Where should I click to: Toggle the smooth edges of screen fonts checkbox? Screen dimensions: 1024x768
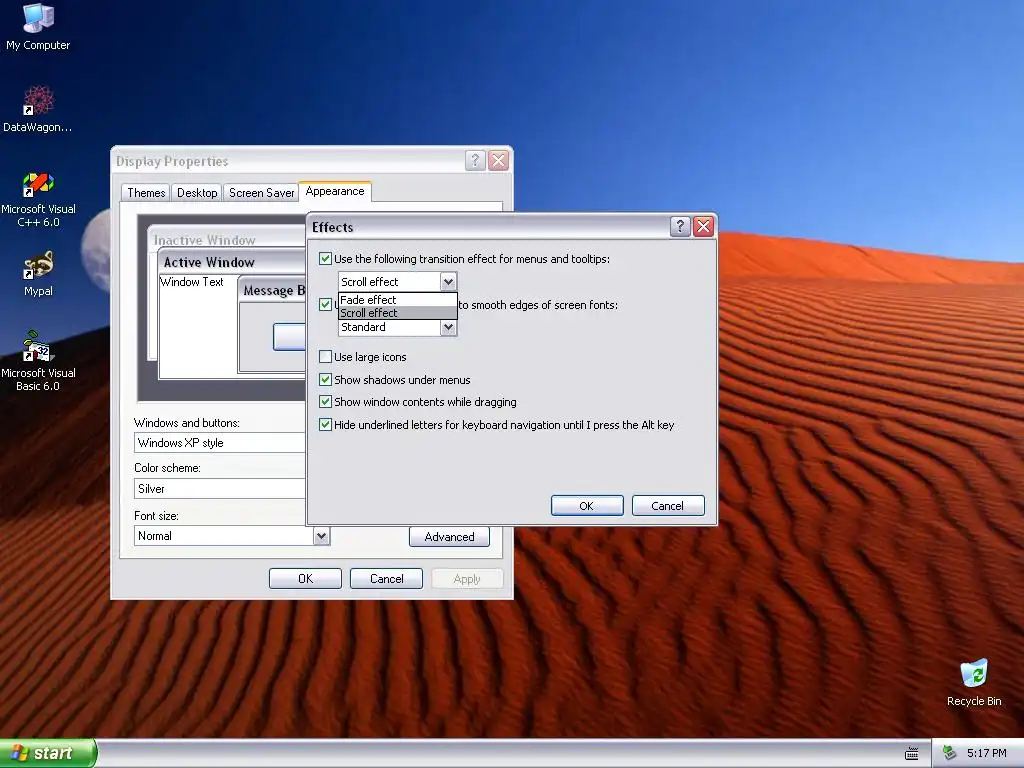click(x=325, y=304)
